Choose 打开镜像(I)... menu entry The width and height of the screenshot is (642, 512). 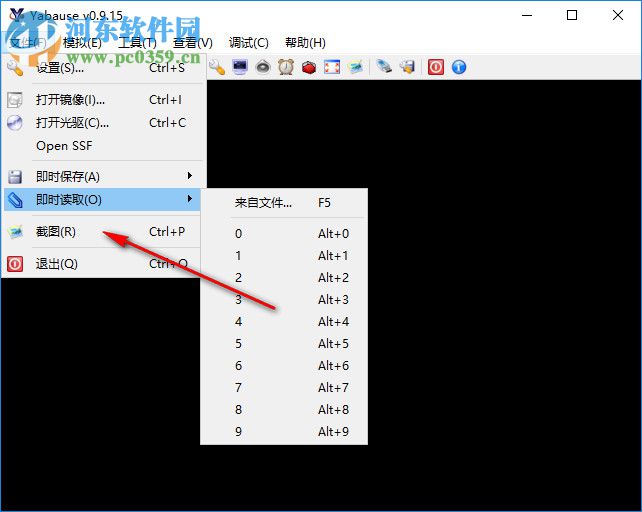(x=102, y=100)
